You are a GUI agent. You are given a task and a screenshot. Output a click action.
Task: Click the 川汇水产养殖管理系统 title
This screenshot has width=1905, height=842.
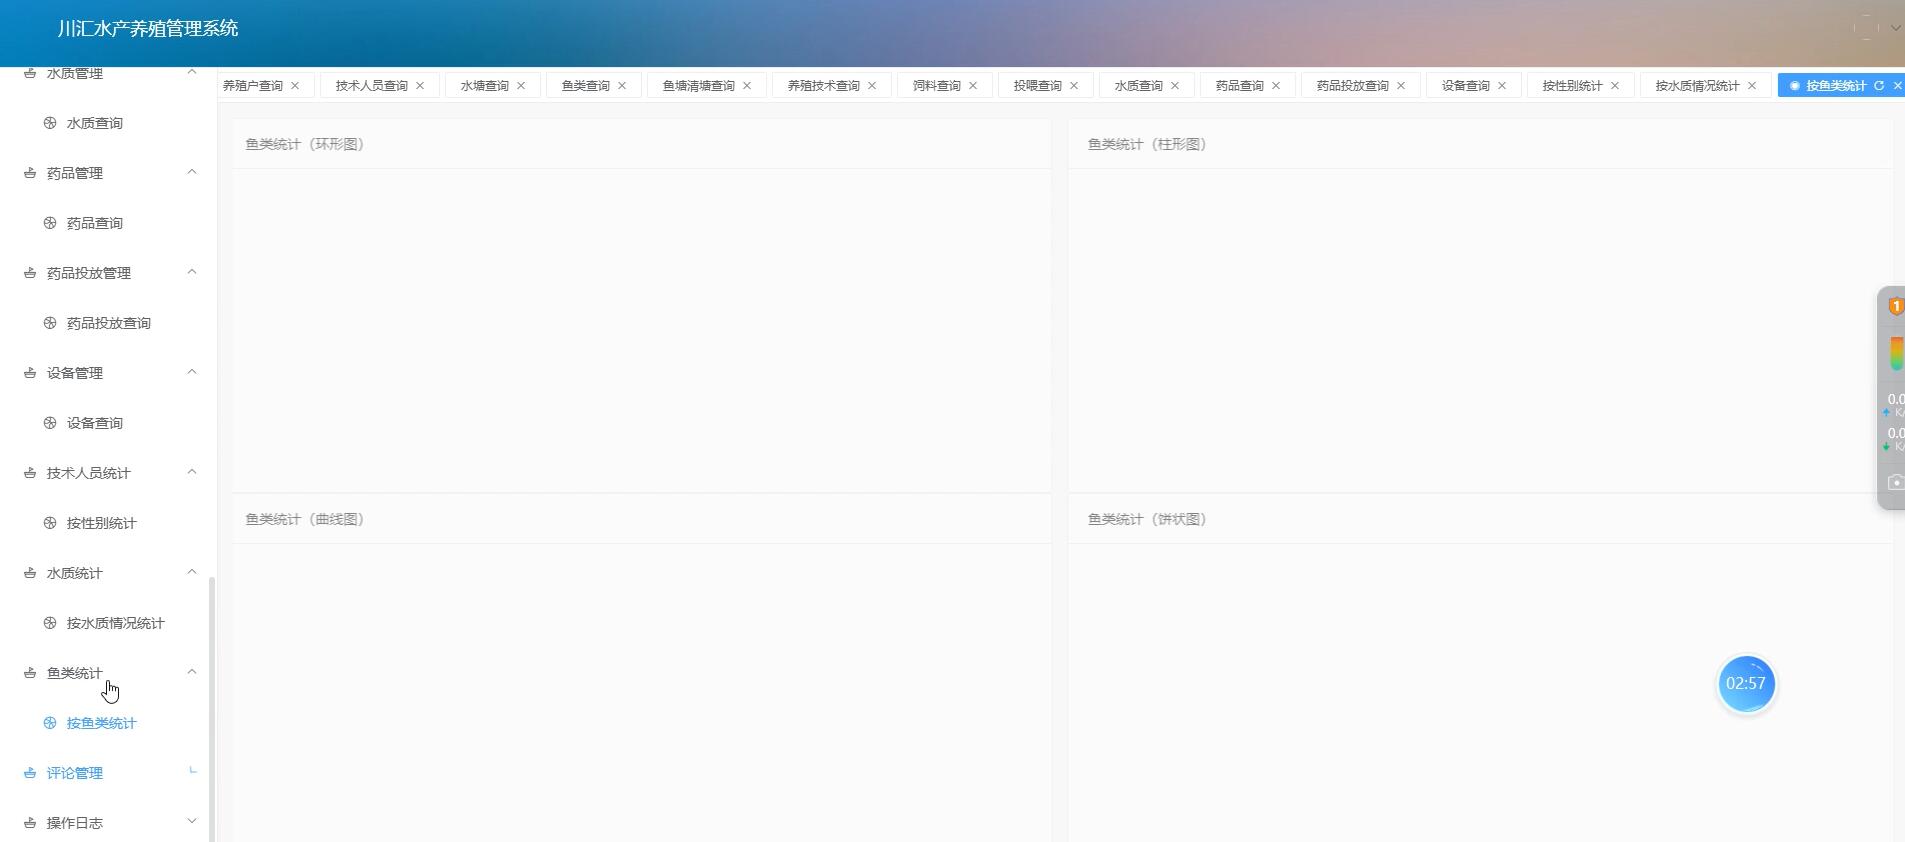(x=148, y=29)
